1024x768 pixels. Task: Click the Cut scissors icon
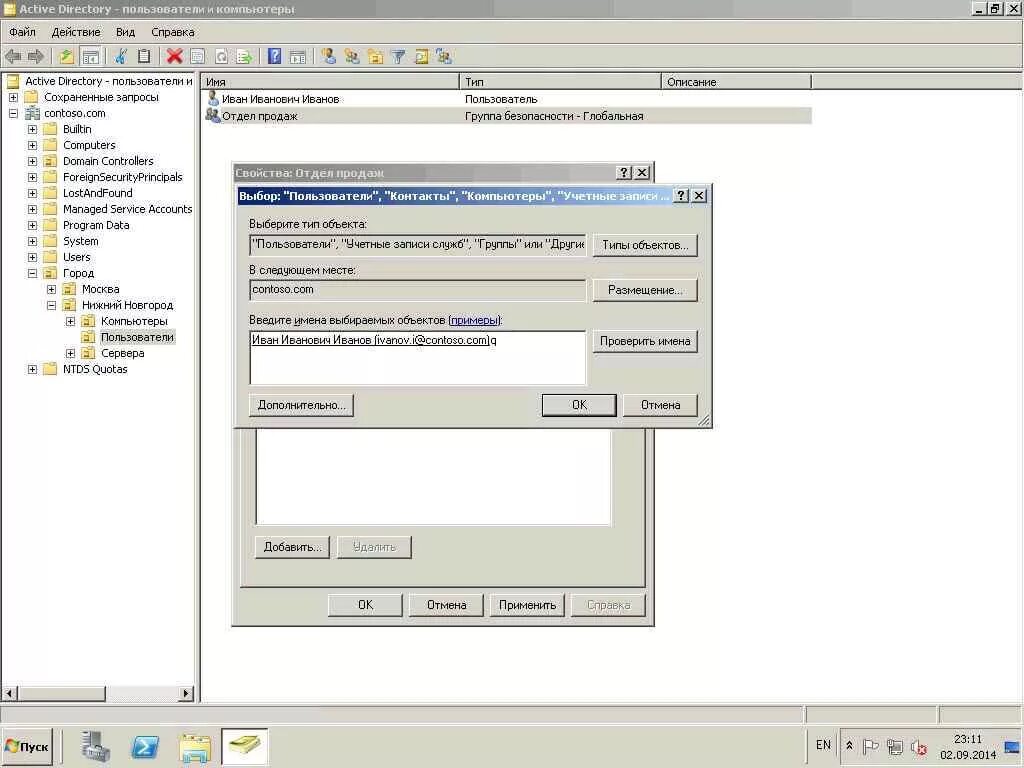[x=121, y=57]
